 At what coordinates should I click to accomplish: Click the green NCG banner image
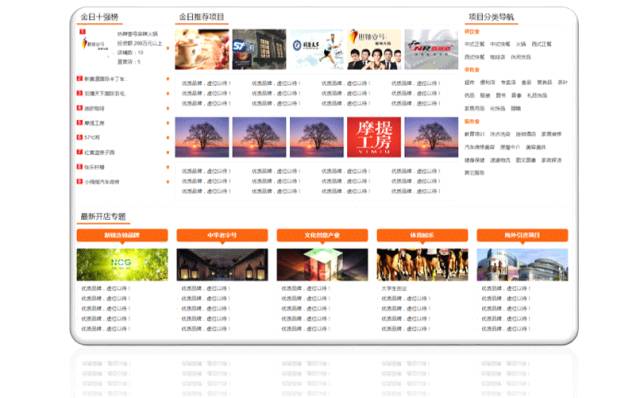122,265
